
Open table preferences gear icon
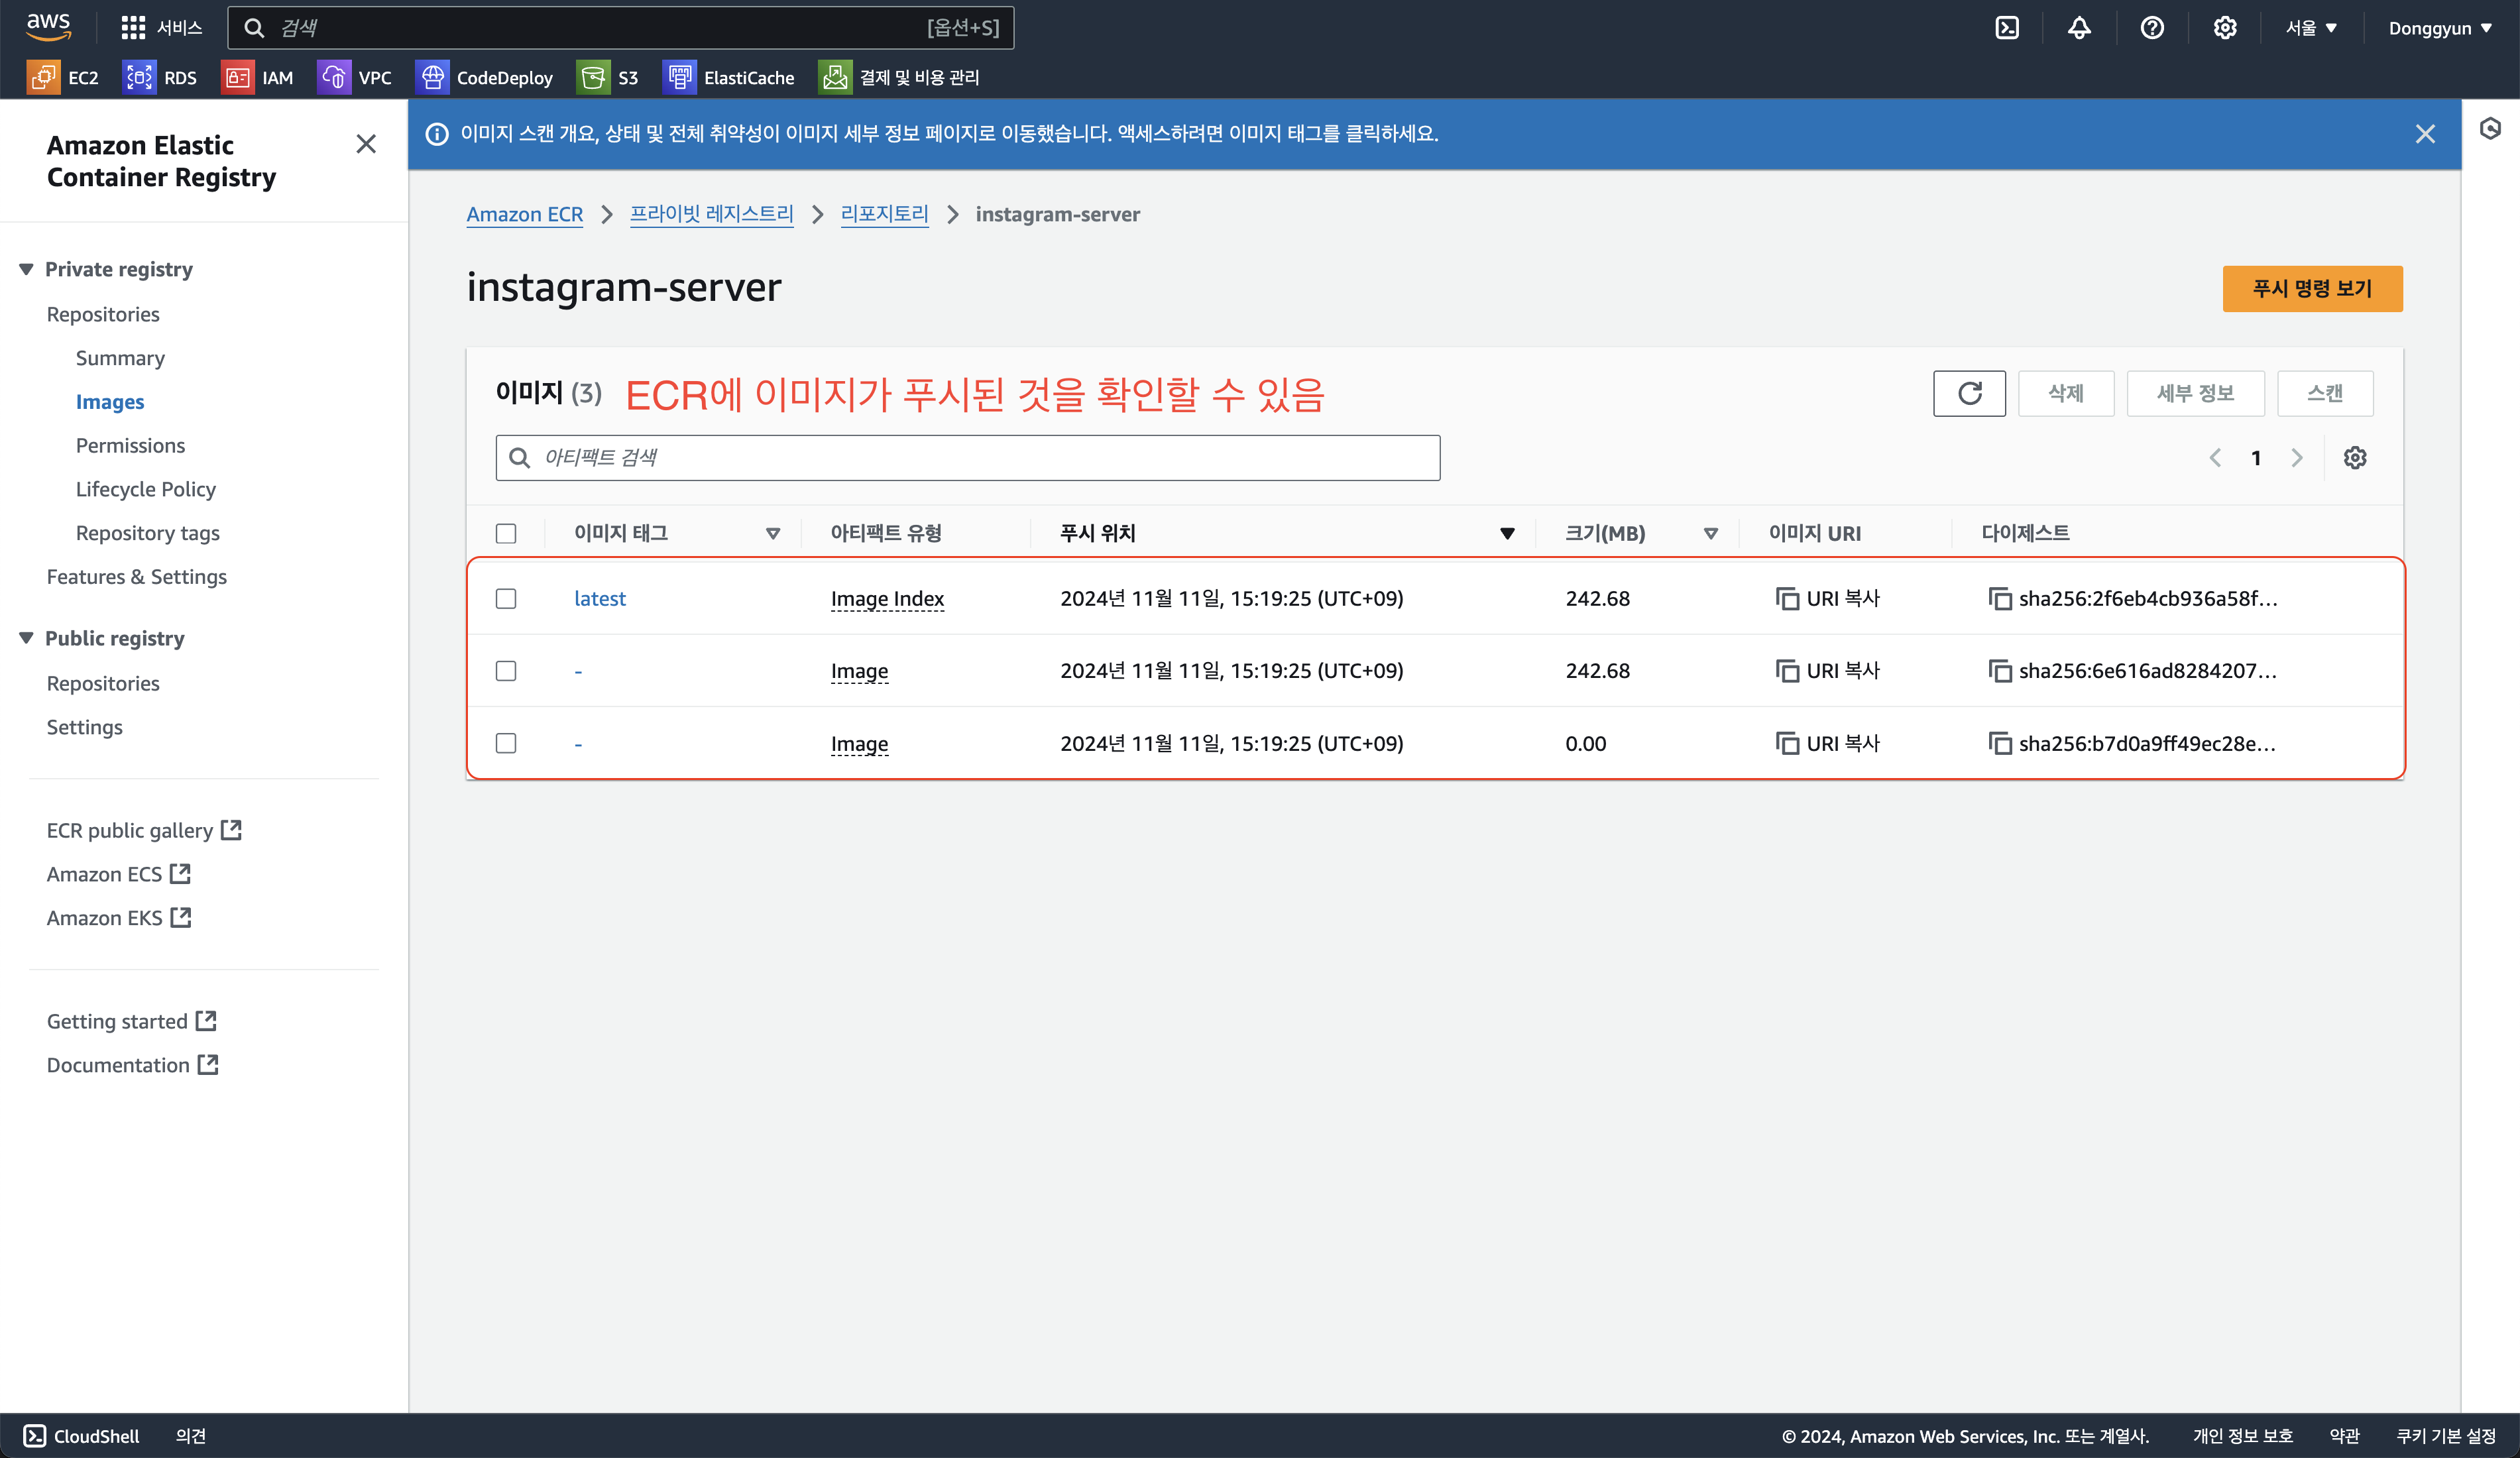(x=2354, y=458)
